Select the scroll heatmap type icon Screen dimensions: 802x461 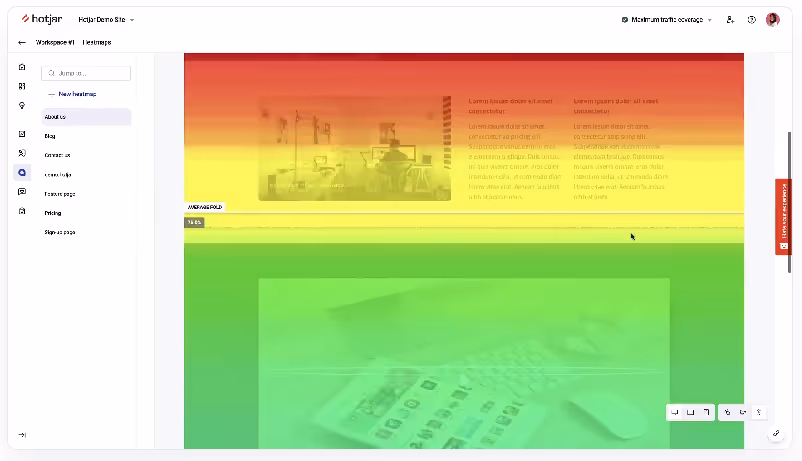click(x=759, y=412)
